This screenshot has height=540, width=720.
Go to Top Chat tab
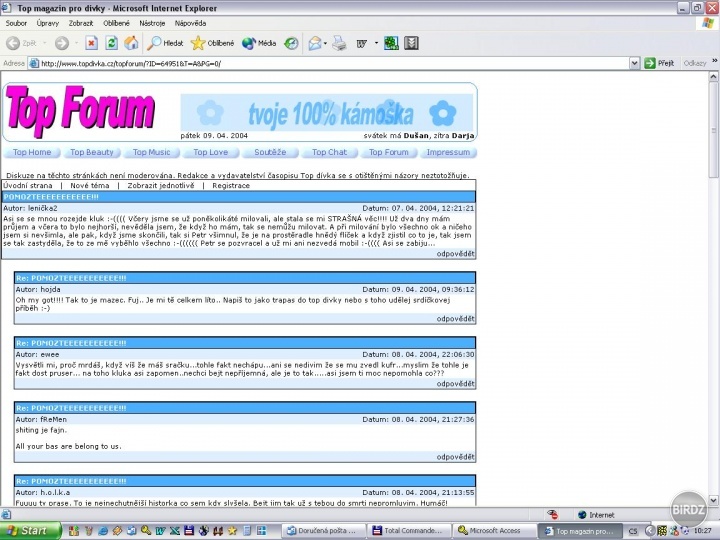(x=330, y=152)
